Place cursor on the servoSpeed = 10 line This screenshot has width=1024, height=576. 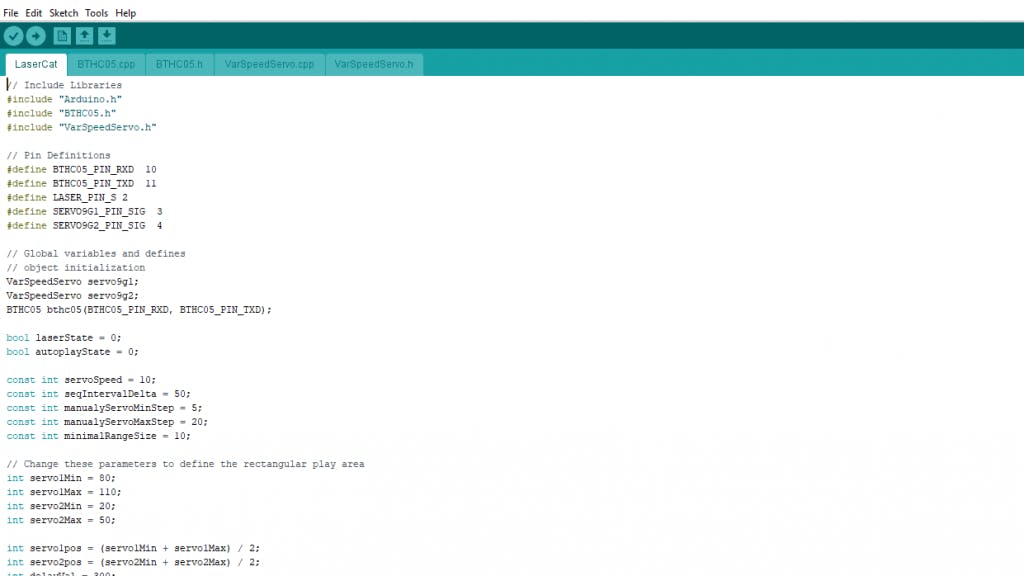81,380
